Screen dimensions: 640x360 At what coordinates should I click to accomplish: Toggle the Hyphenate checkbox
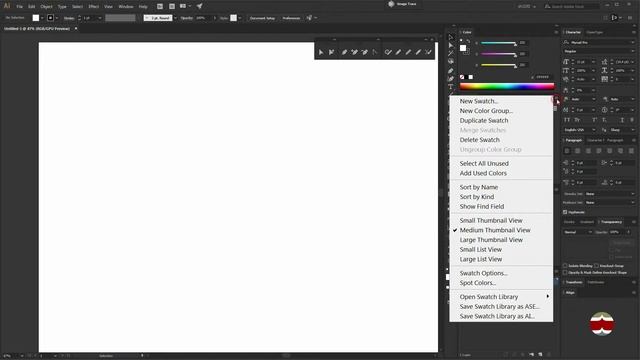pyautogui.click(x=565, y=212)
